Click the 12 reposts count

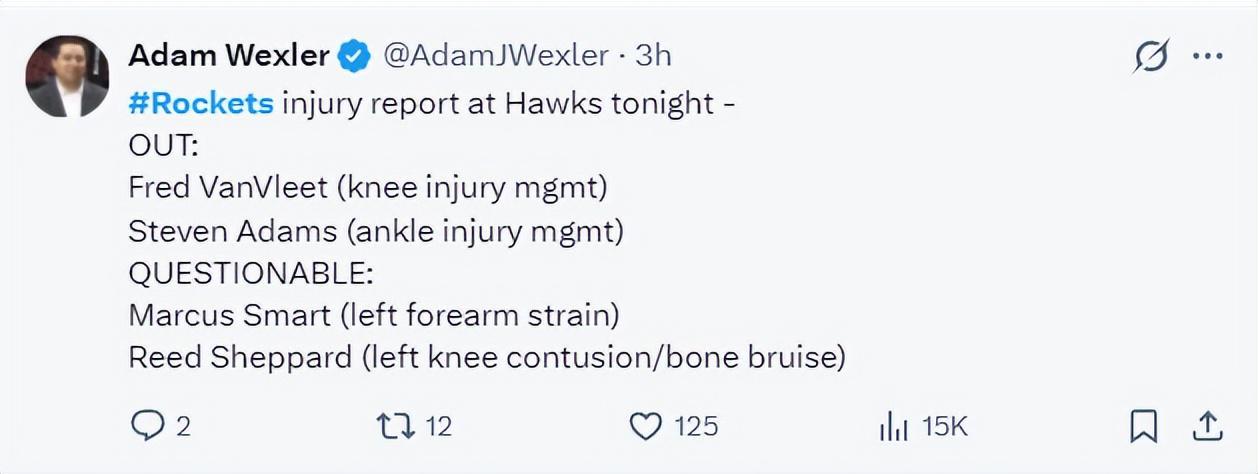438,427
